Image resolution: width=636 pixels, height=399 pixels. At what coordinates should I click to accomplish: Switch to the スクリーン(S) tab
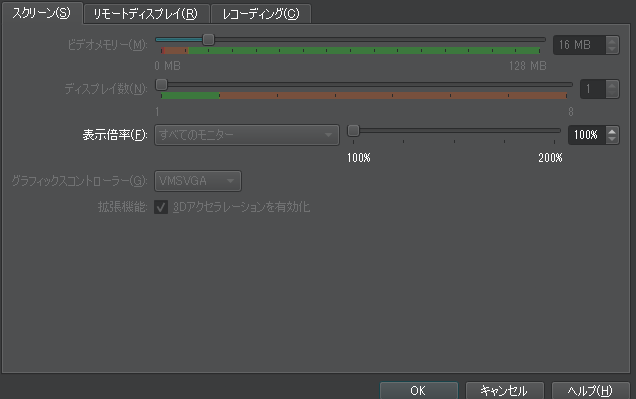(42, 13)
